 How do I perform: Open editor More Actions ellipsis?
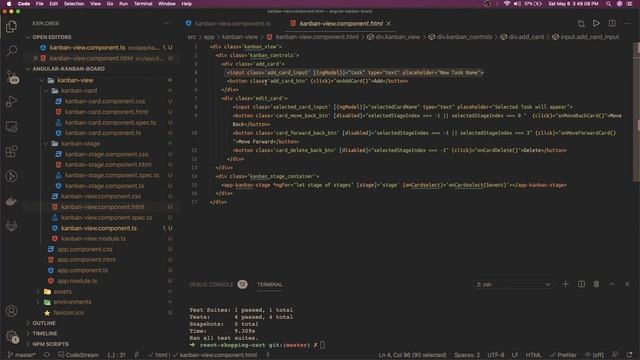pos(627,23)
